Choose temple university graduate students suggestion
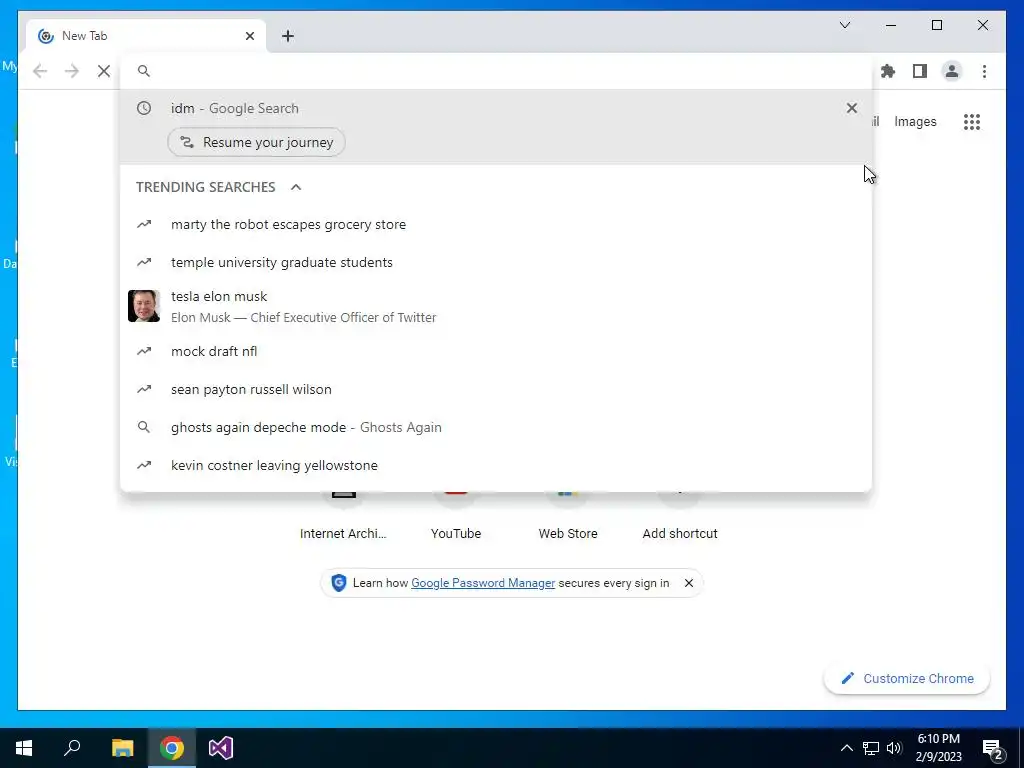 496,263
